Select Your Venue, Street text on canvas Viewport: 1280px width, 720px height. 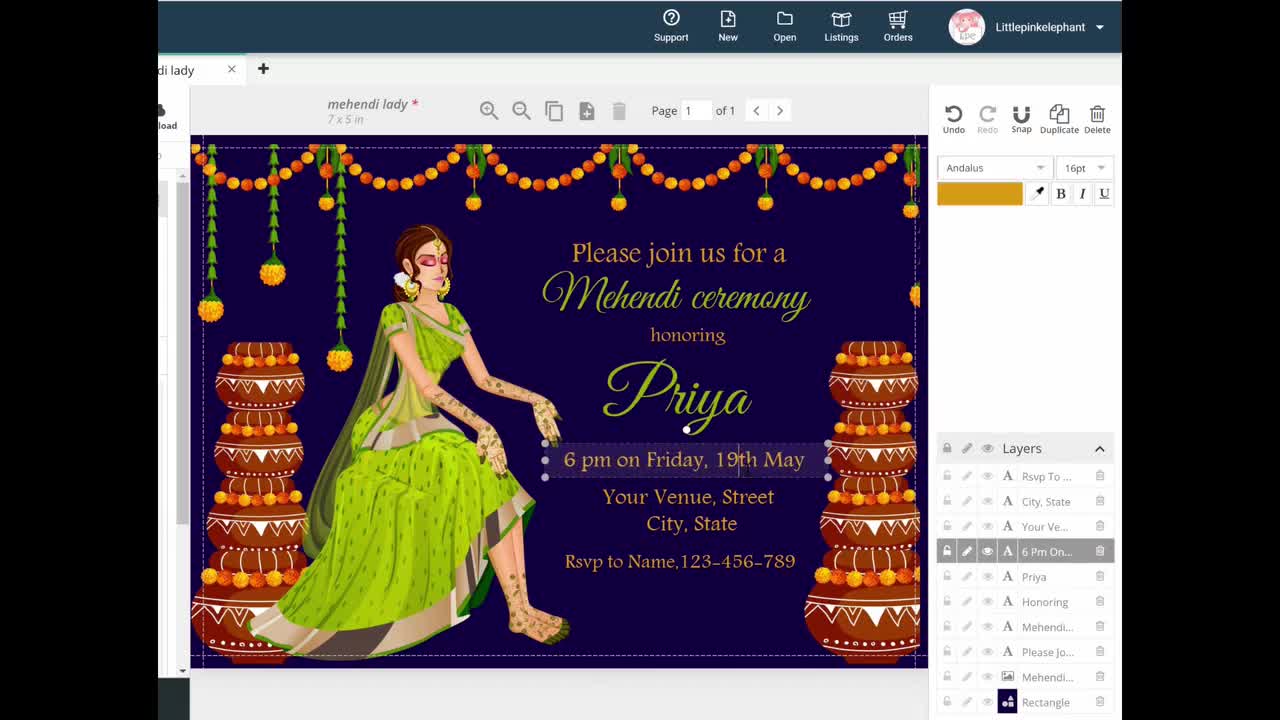[x=688, y=497]
